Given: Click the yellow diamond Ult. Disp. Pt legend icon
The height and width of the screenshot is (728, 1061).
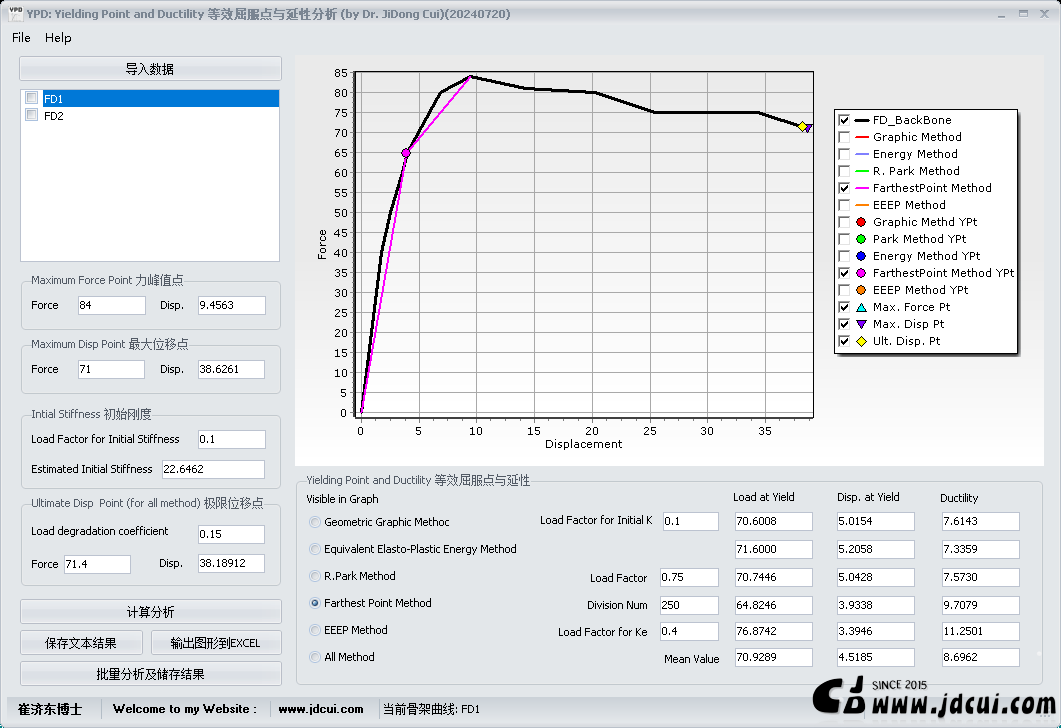Looking at the screenshot, I should tap(861, 341).
